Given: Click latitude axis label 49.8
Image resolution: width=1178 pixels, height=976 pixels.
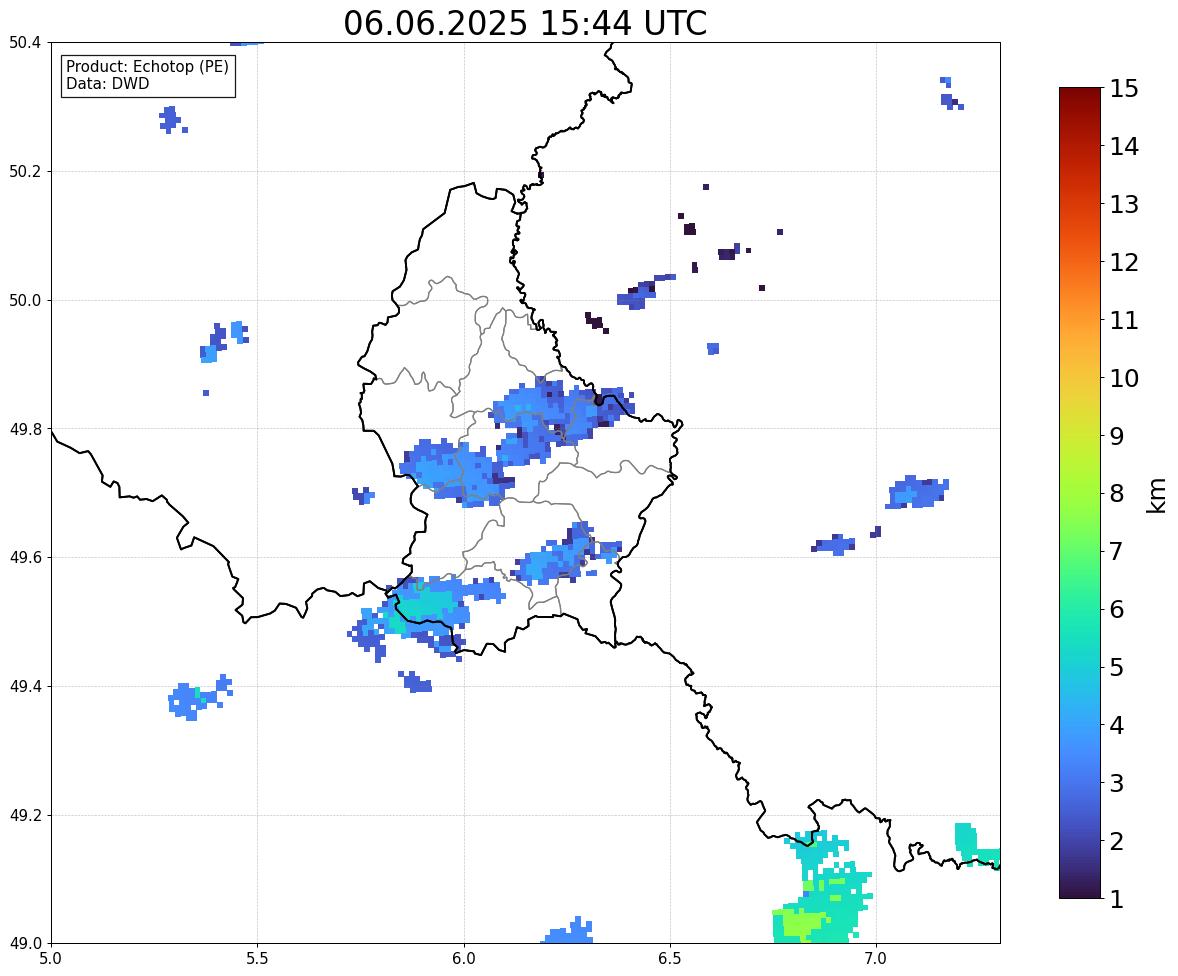Looking at the screenshot, I should click(25, 429).
